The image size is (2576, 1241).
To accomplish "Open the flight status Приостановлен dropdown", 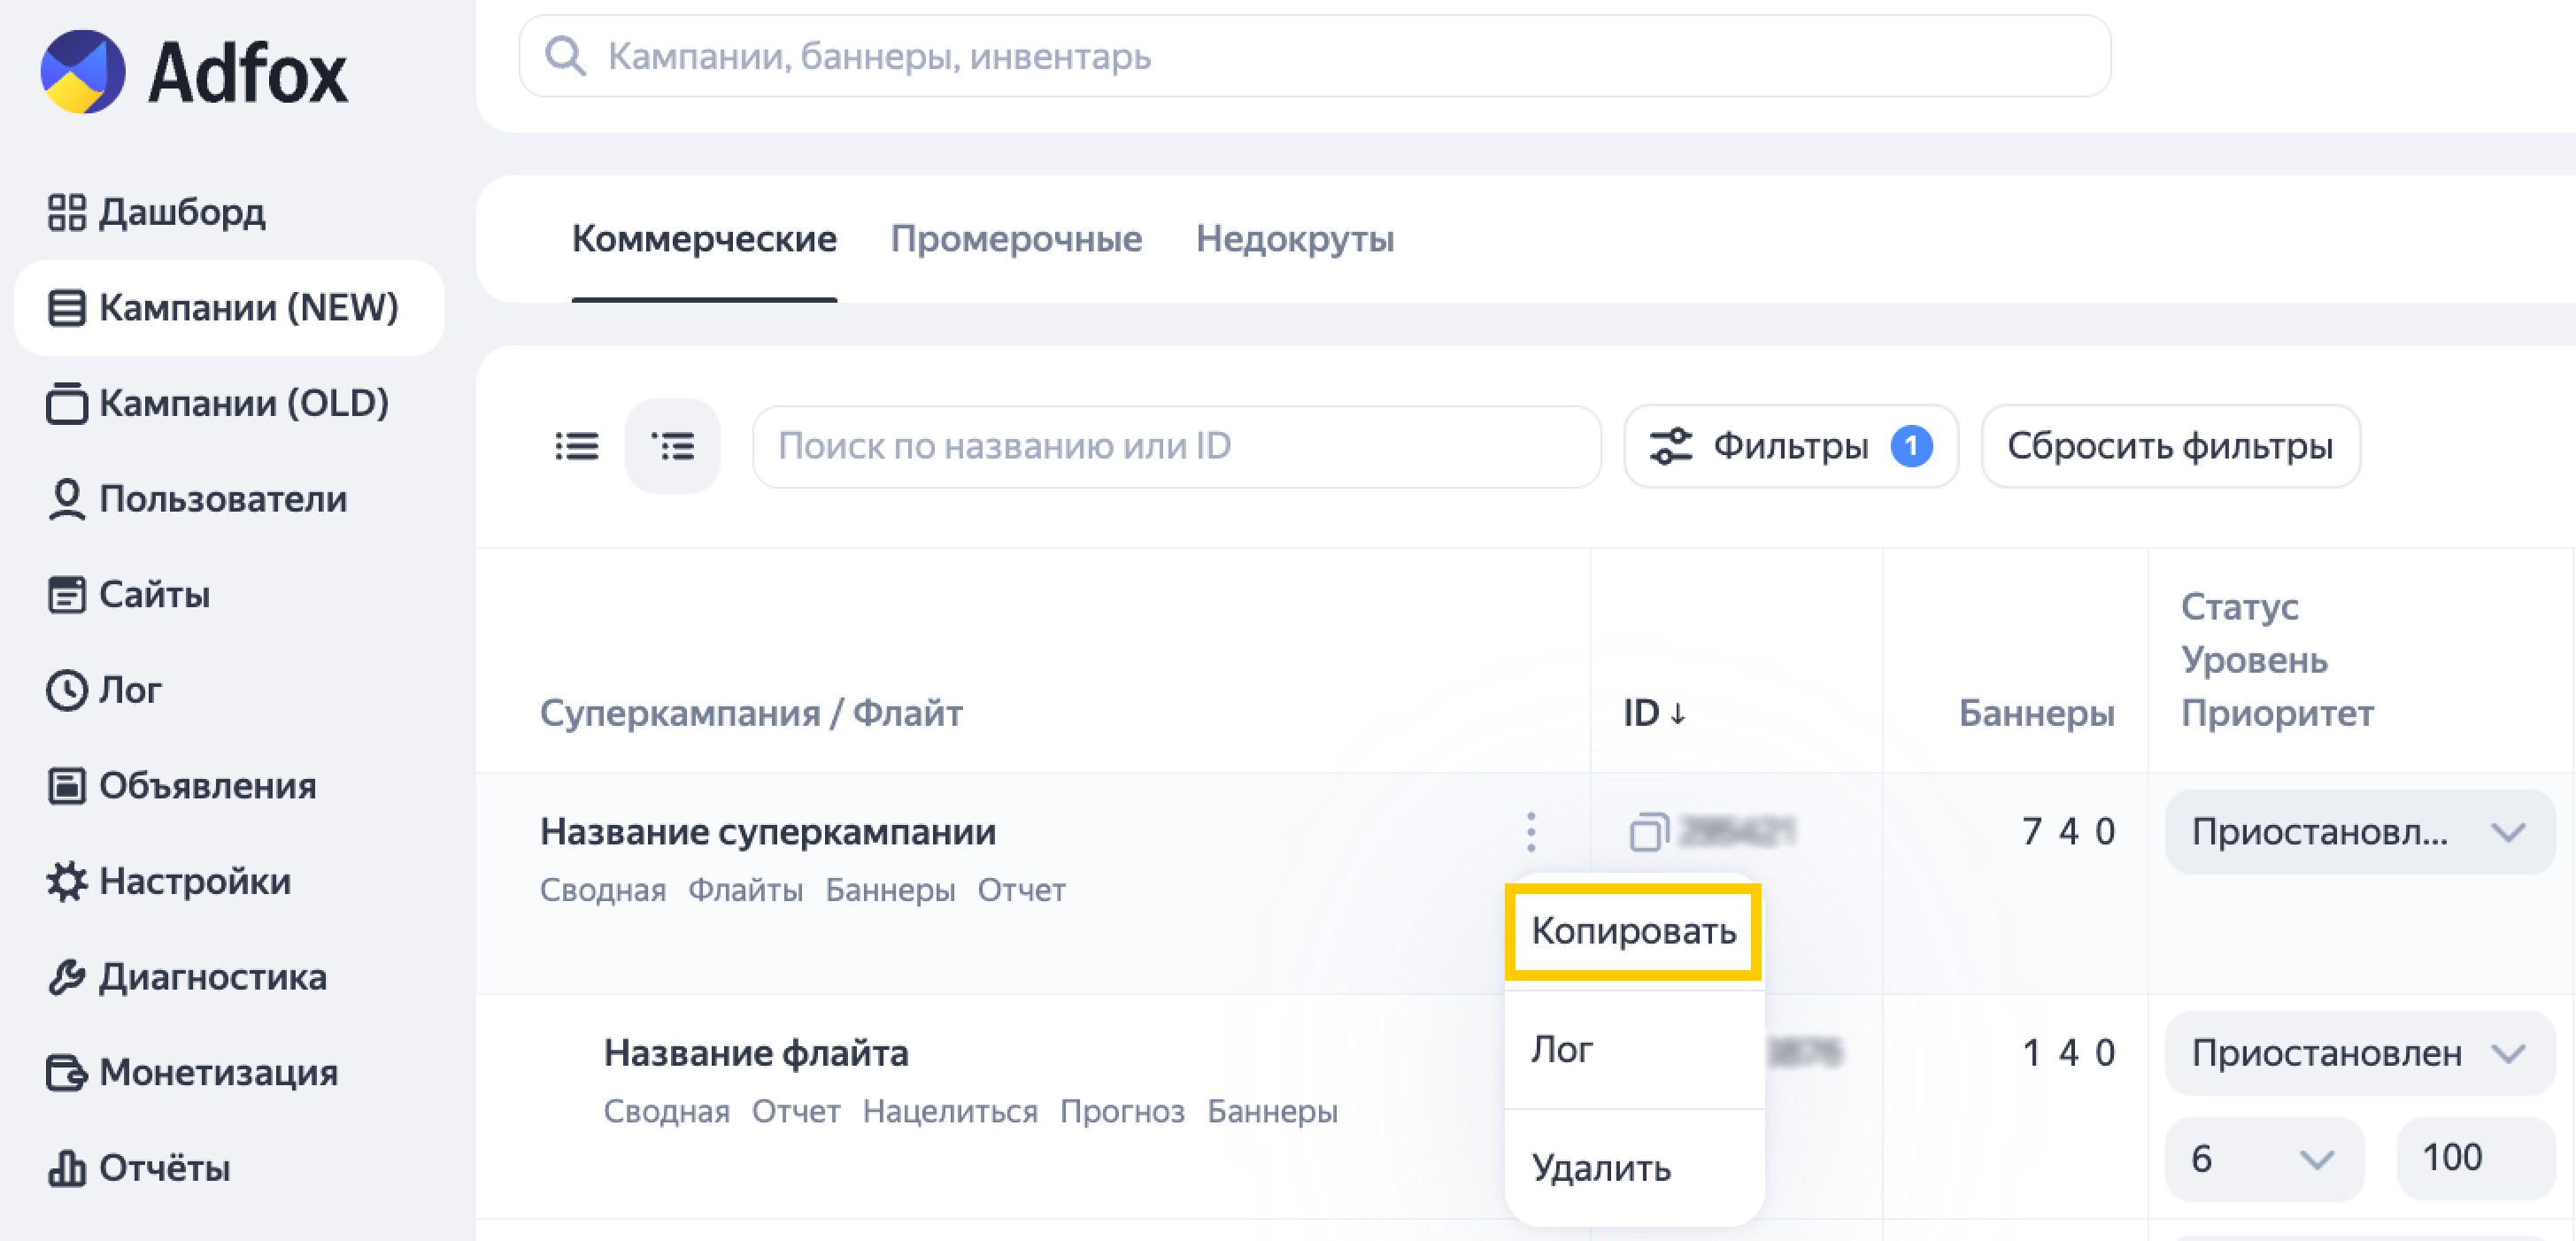I will (x=2358, y=1053).
